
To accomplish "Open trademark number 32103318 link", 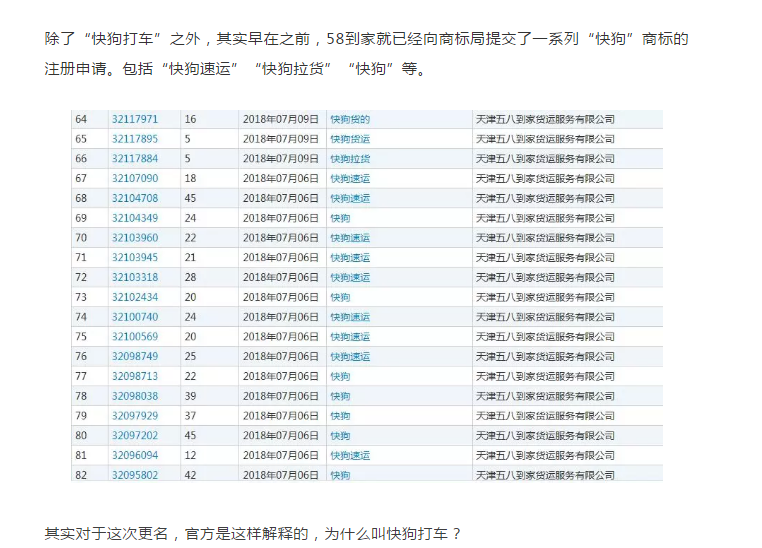I will pyautogui.click(x=135, y=277).
